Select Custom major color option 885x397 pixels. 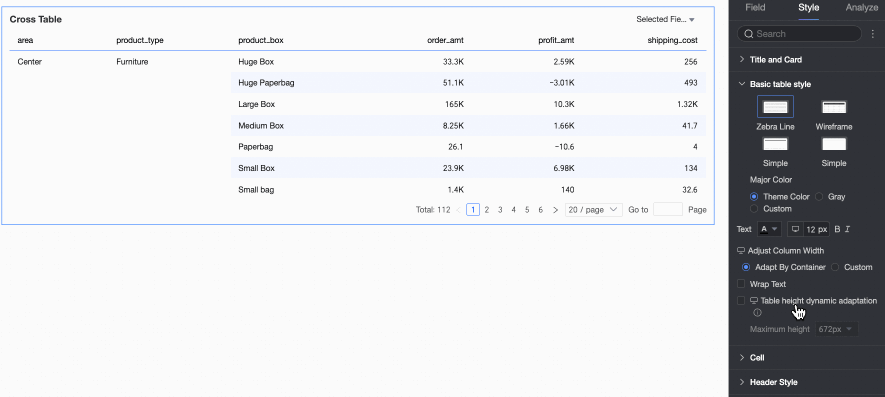(x=754, y=208)
